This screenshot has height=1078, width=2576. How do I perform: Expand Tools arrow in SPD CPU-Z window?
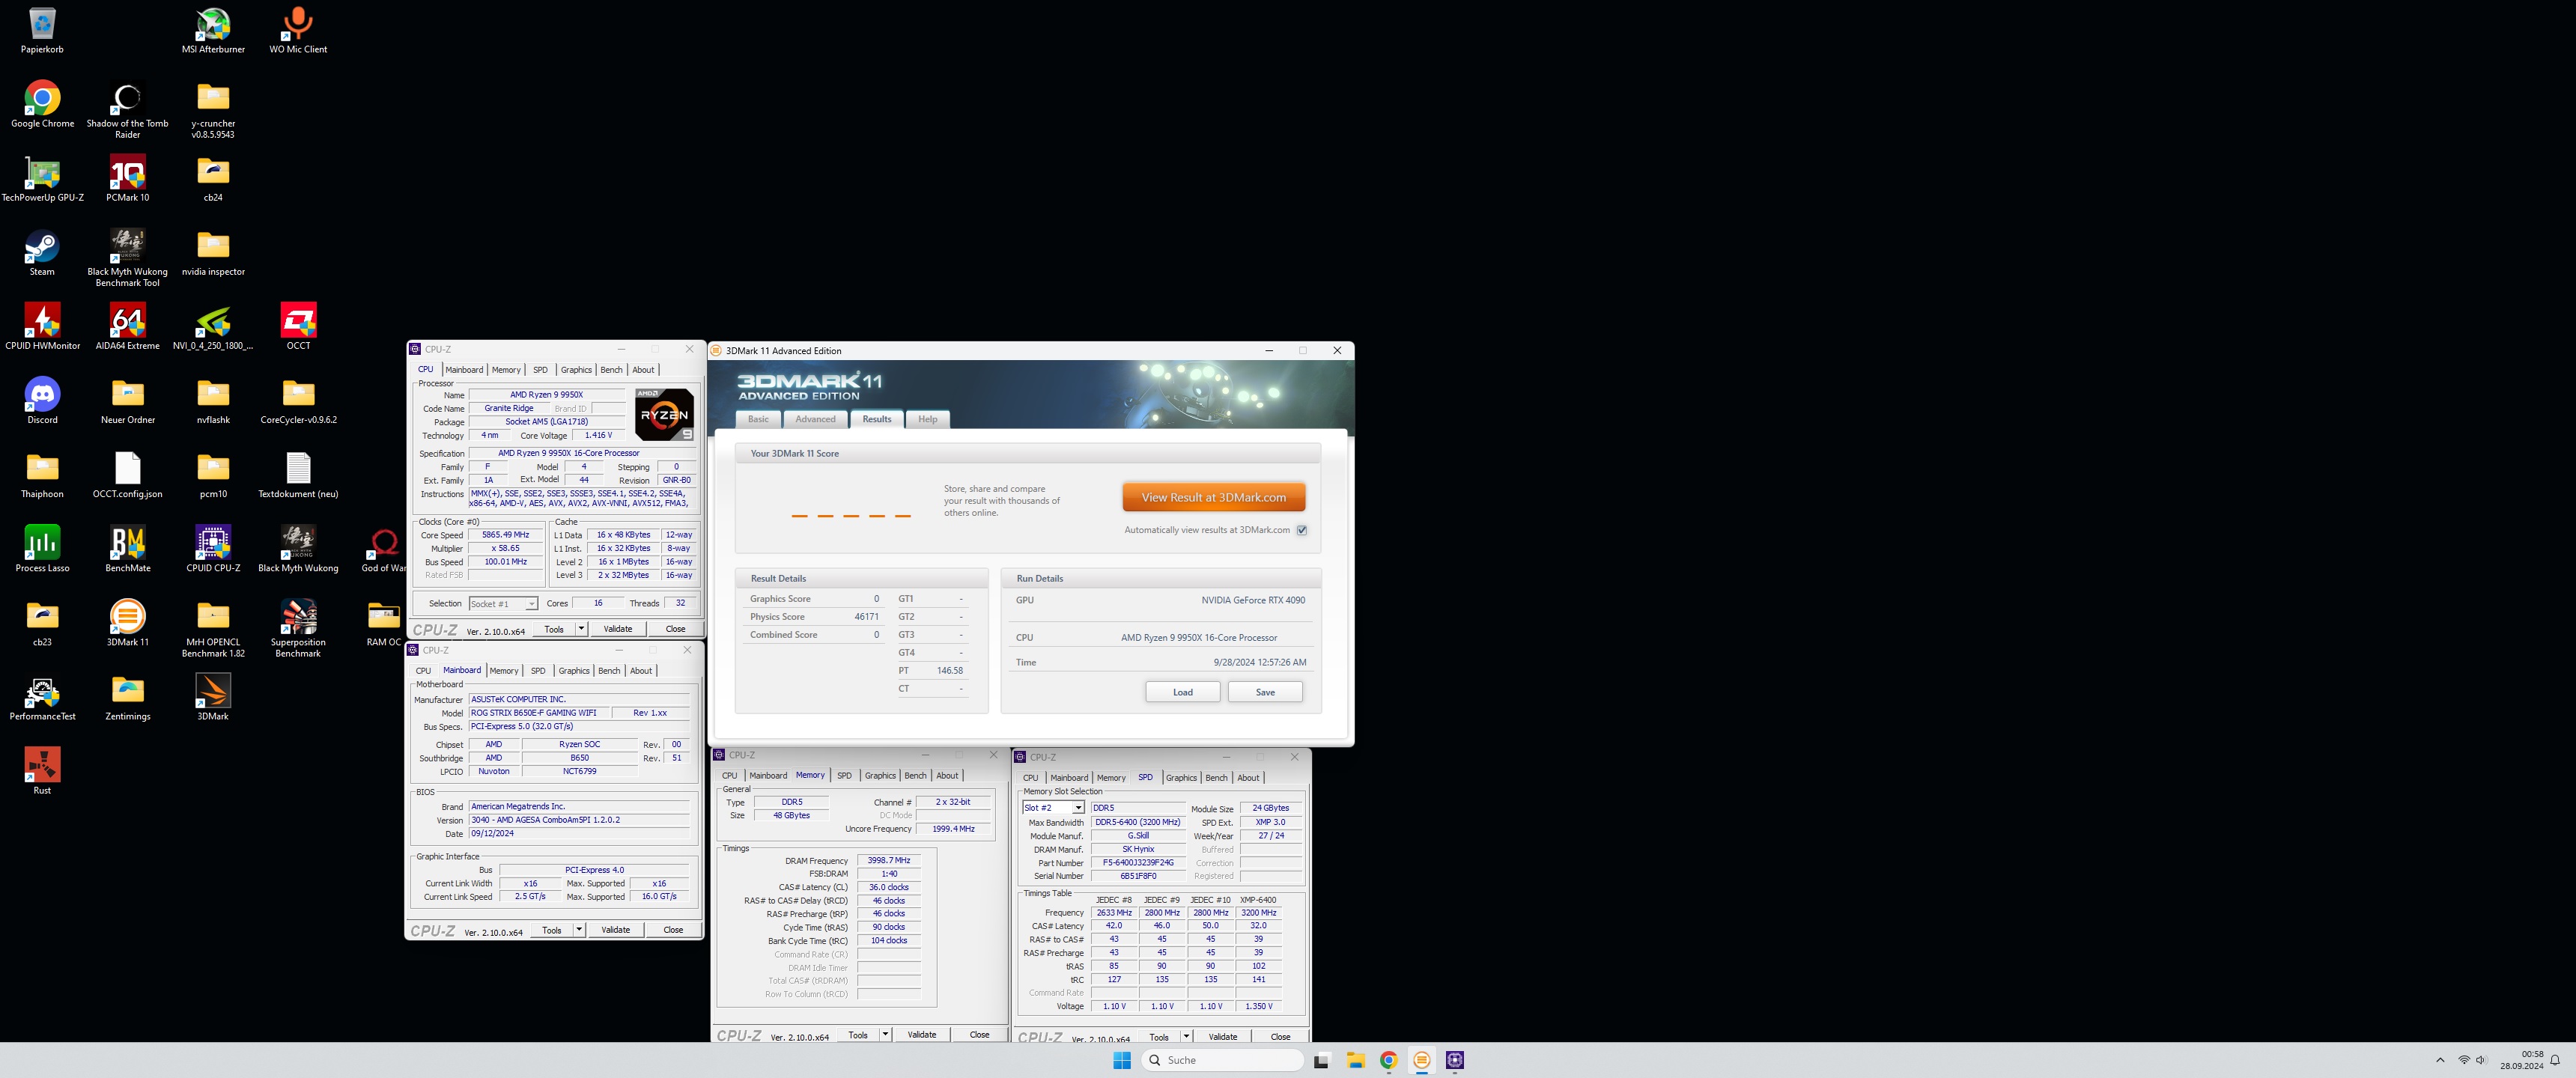point(1186,1037)
